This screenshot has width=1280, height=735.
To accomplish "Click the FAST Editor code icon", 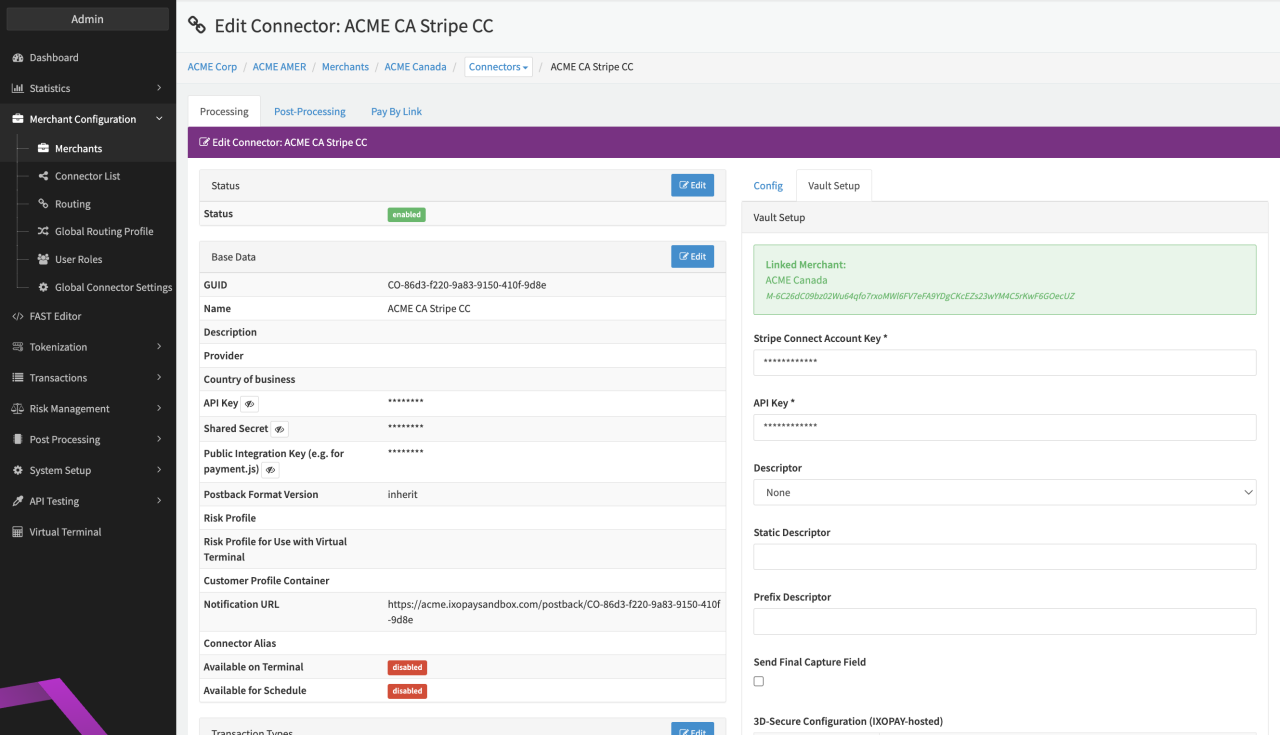I will point(18,316).
